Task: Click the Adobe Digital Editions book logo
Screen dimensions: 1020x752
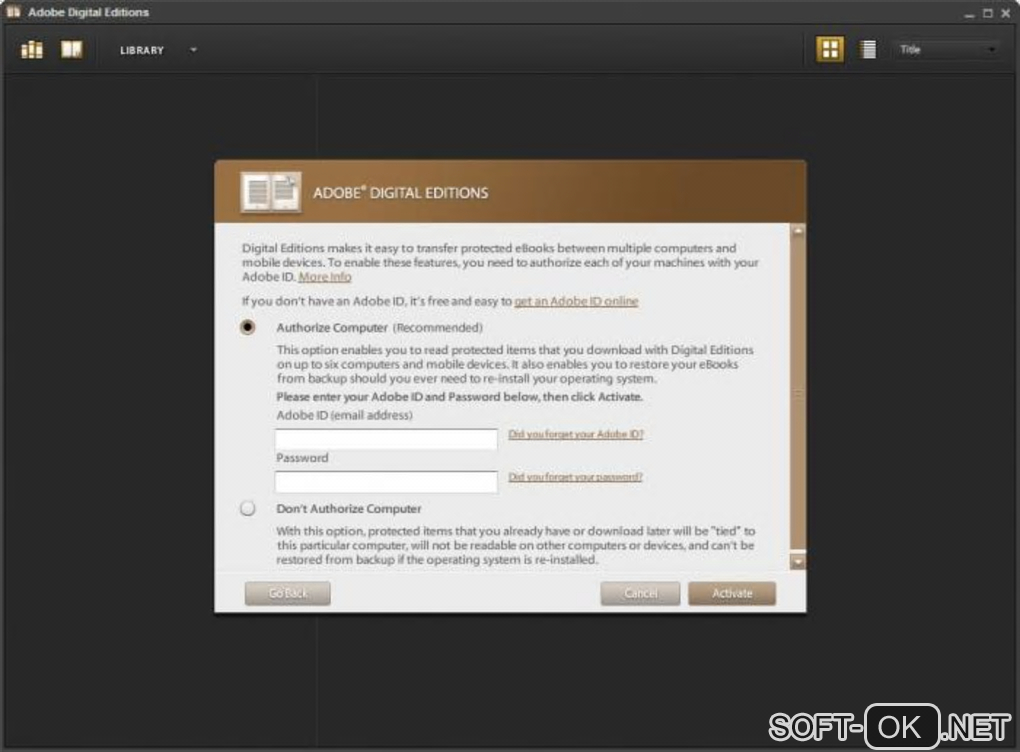Action: click(271, 192)
